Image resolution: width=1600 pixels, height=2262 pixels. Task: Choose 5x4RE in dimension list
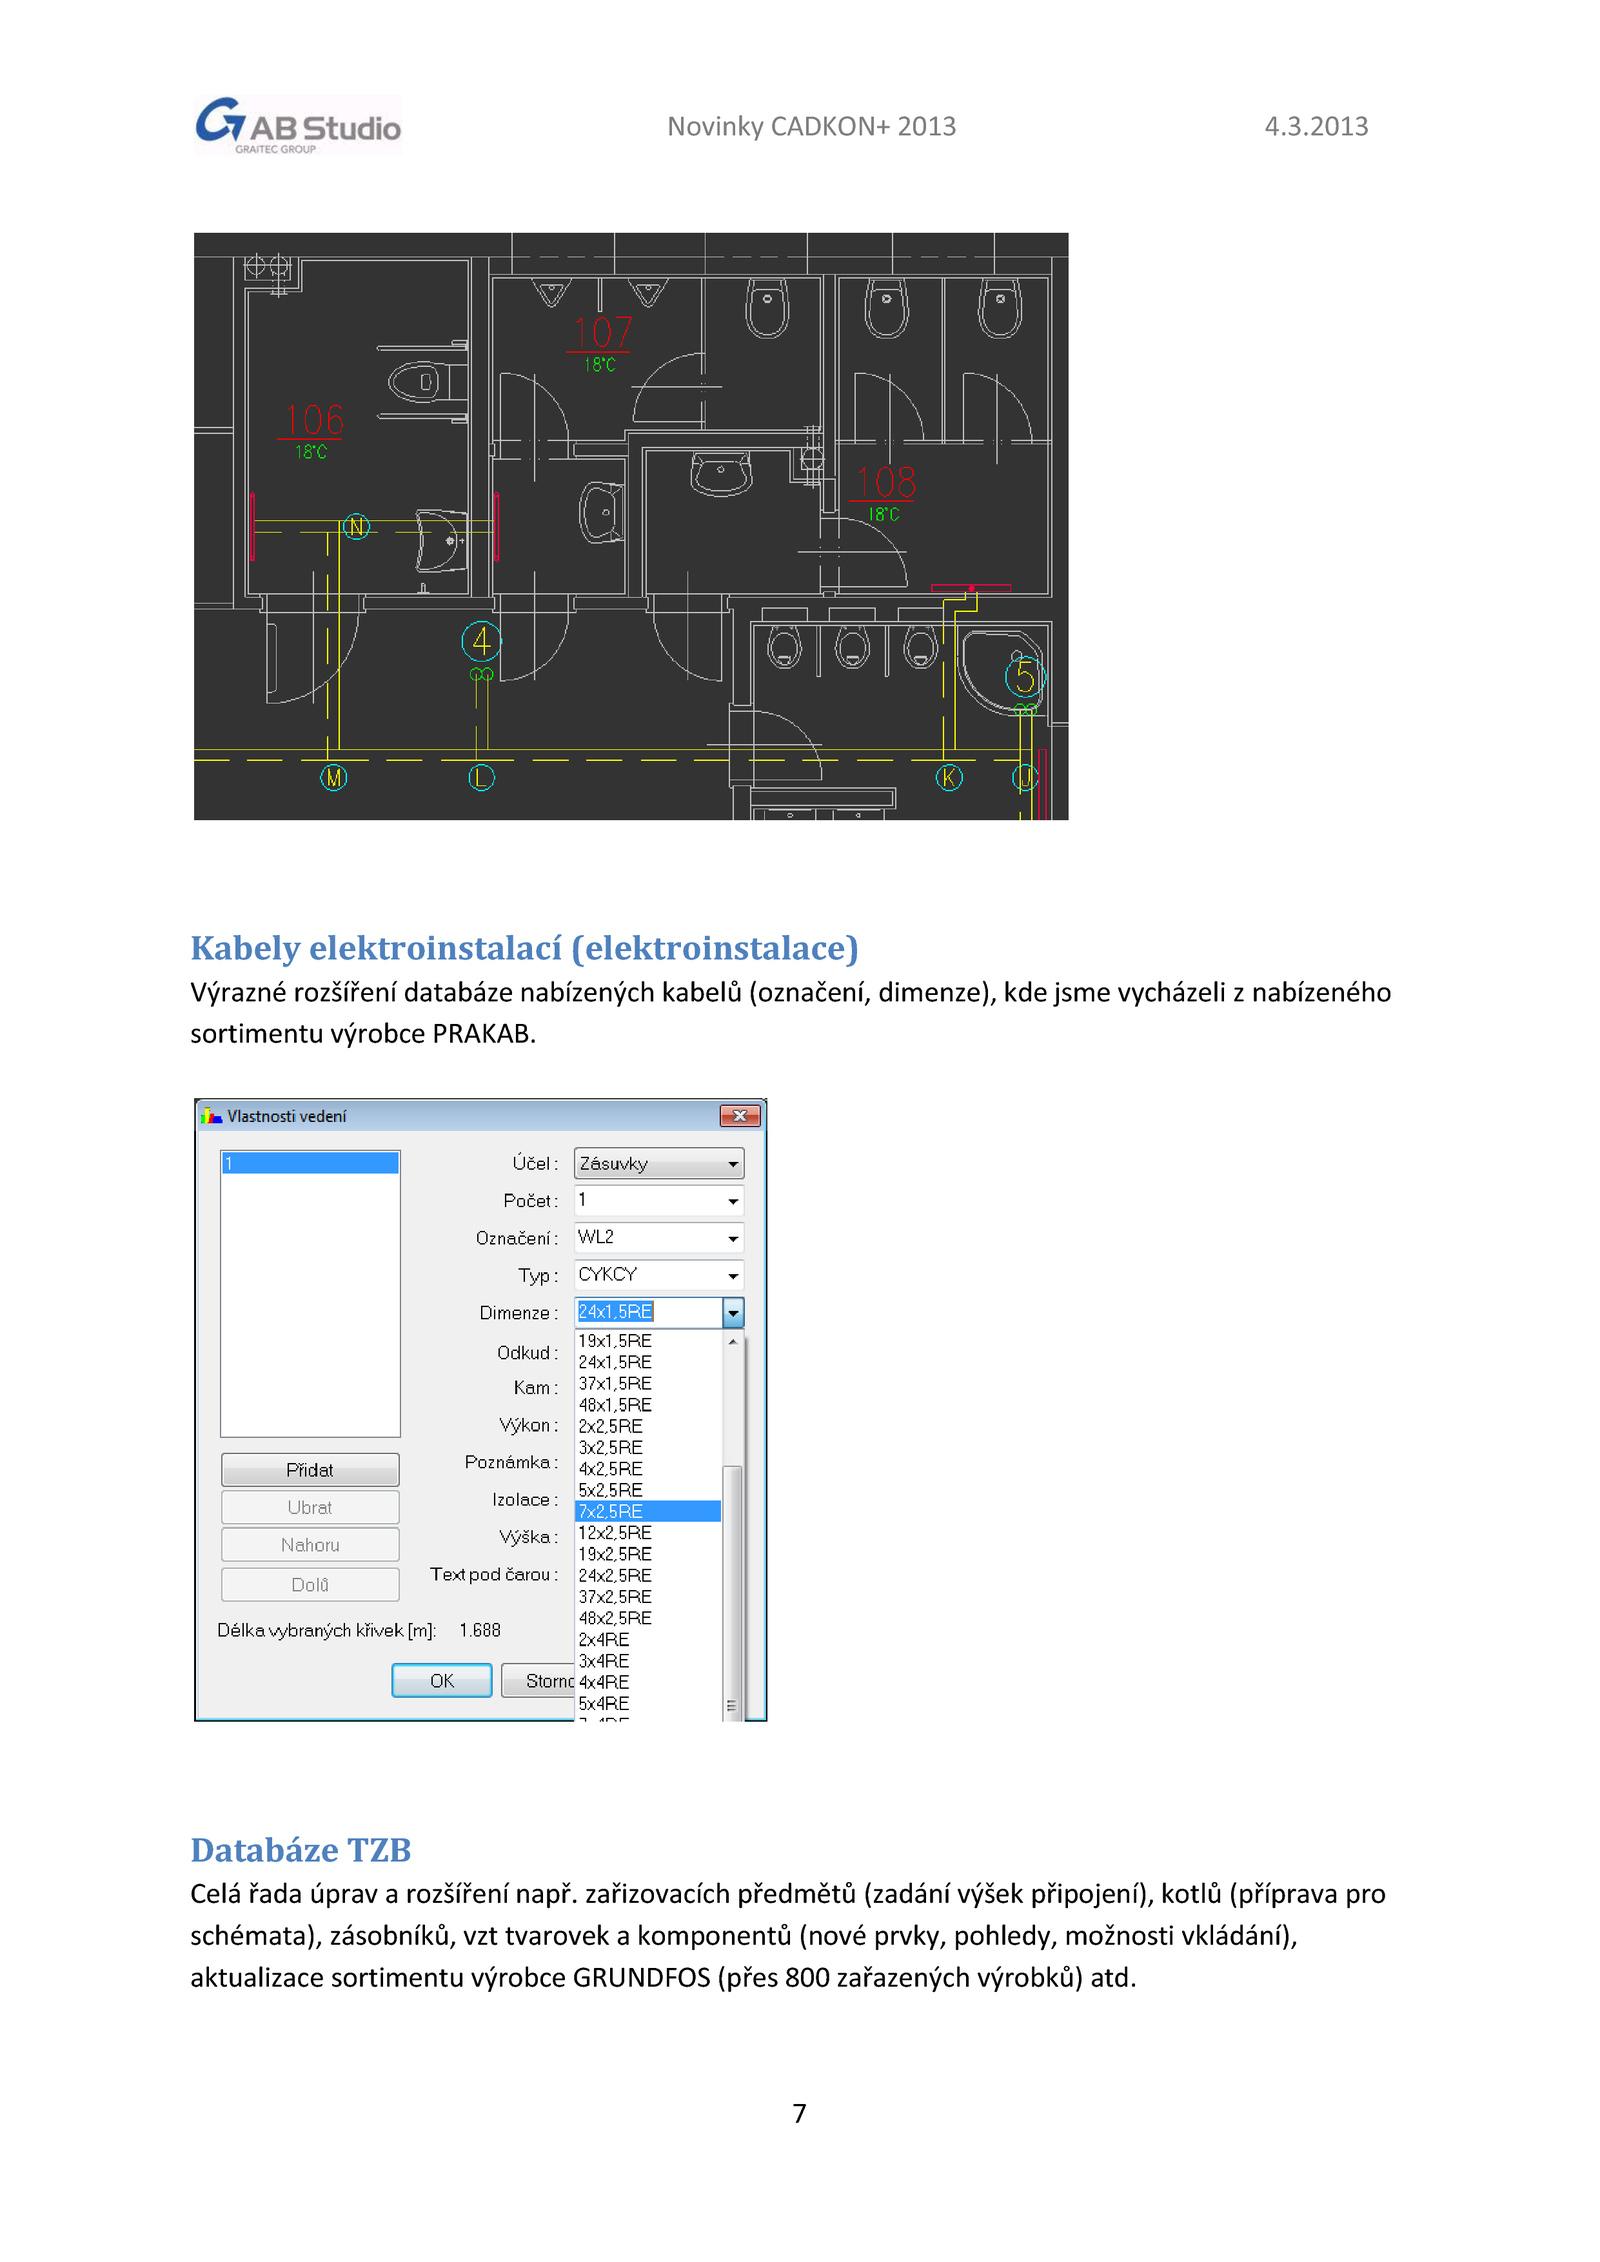tap(648, 1704)
